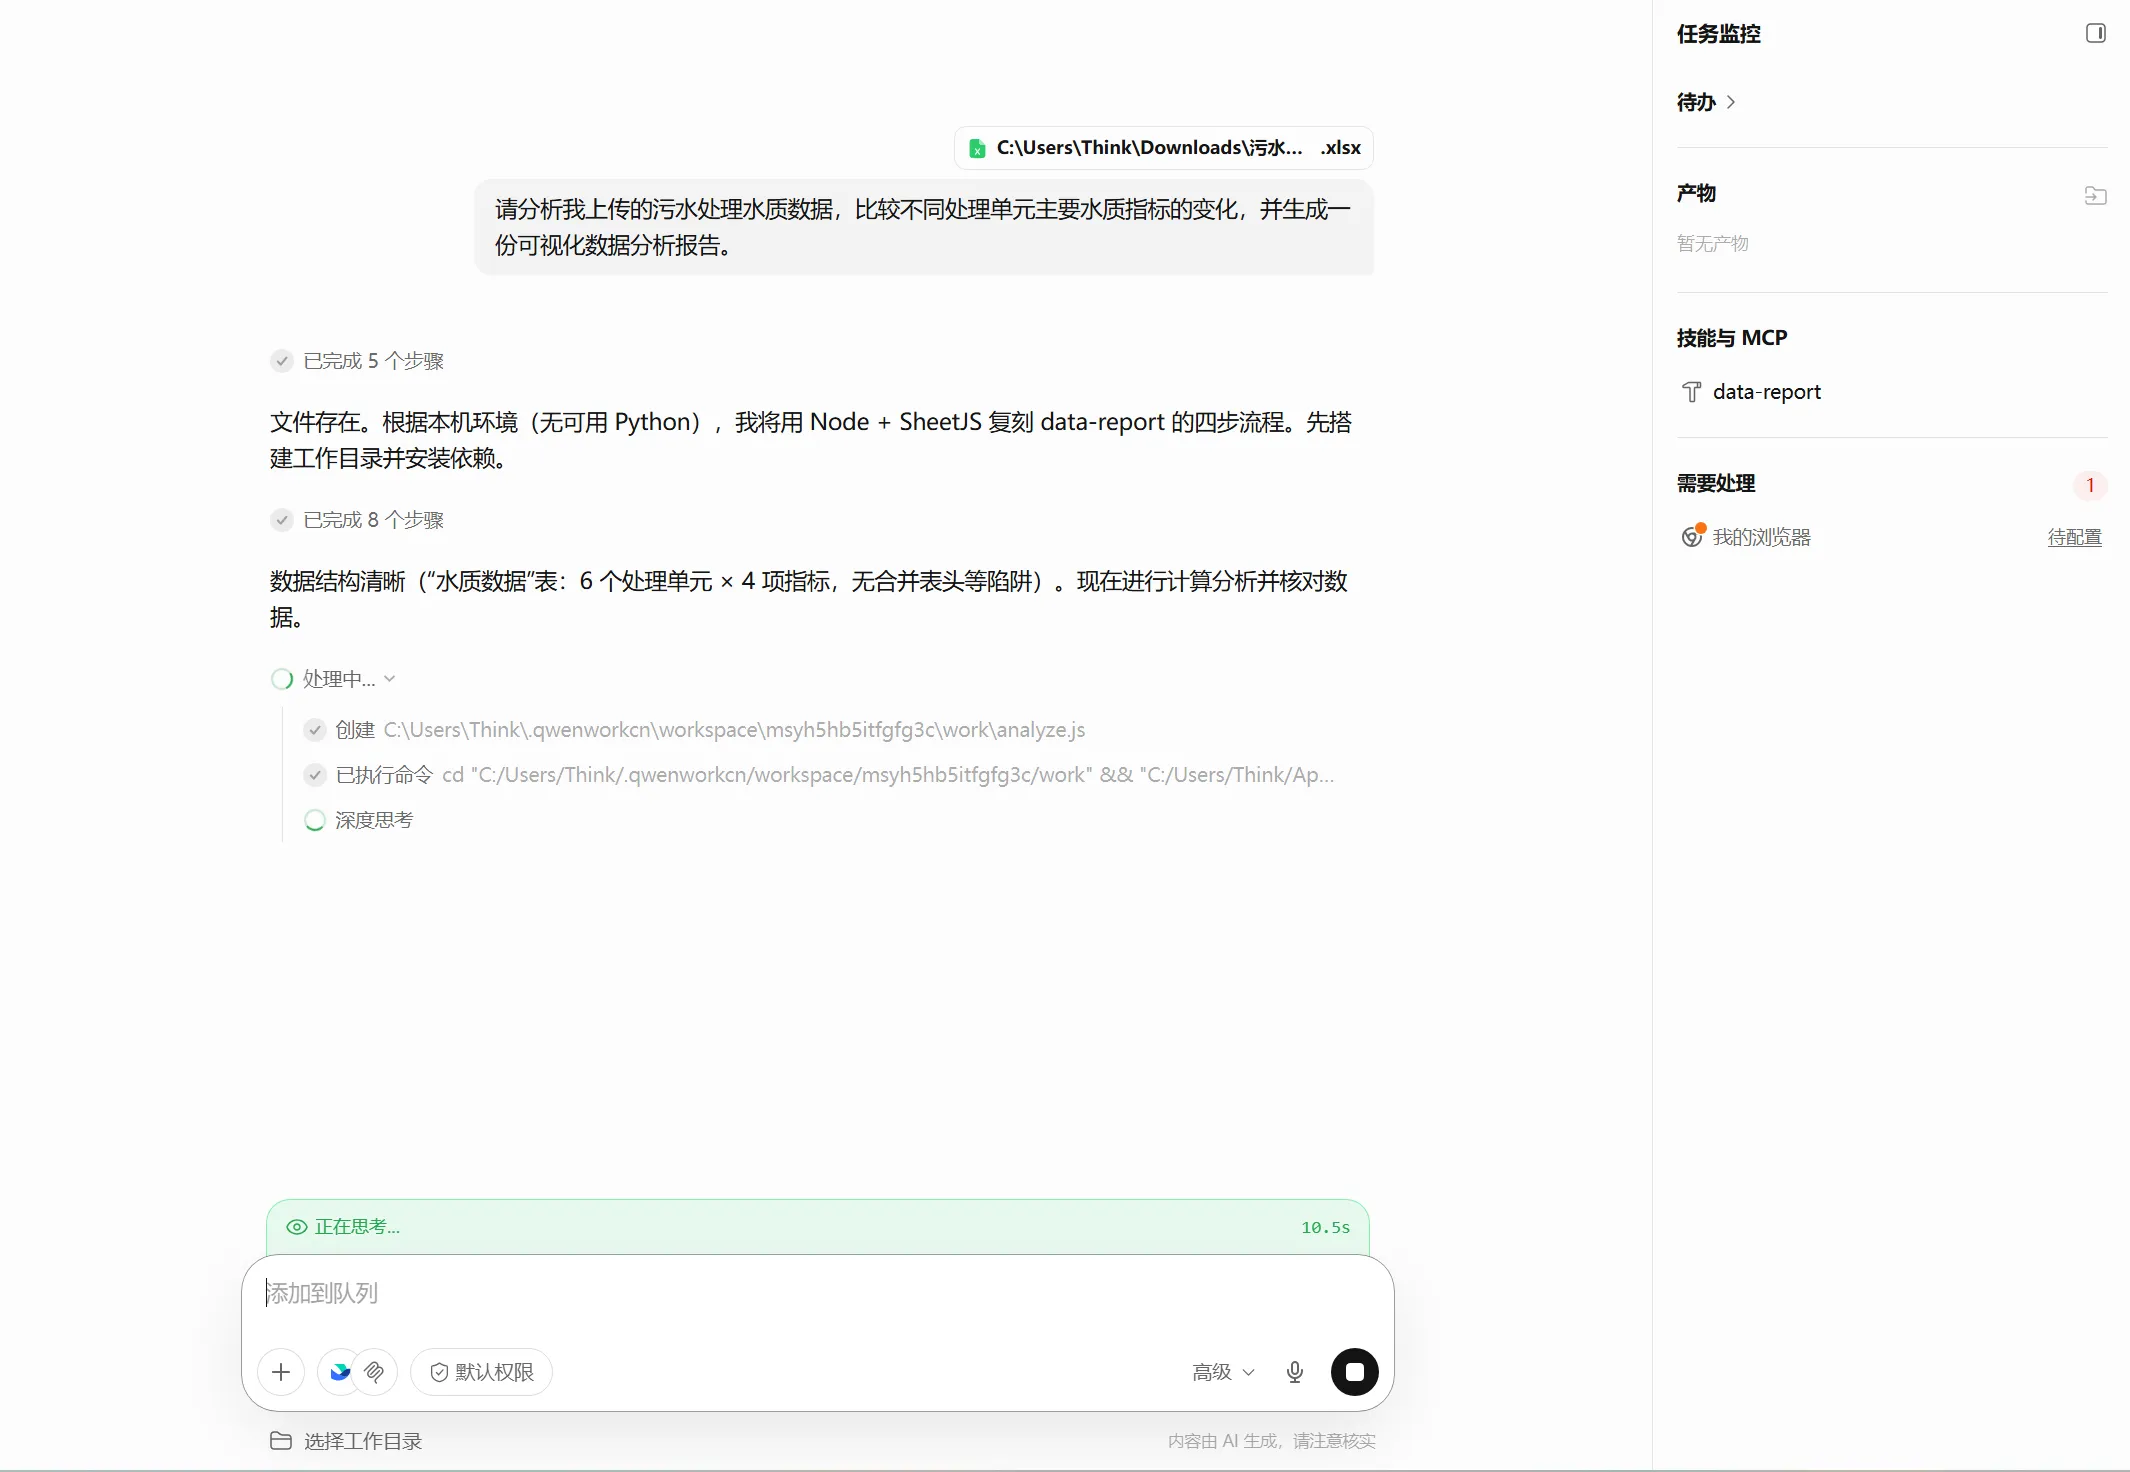Image resolution: width=2130 pixels, height=1472 pixels.
Task: Click the plus add button in input bar
Action: 281,1372
